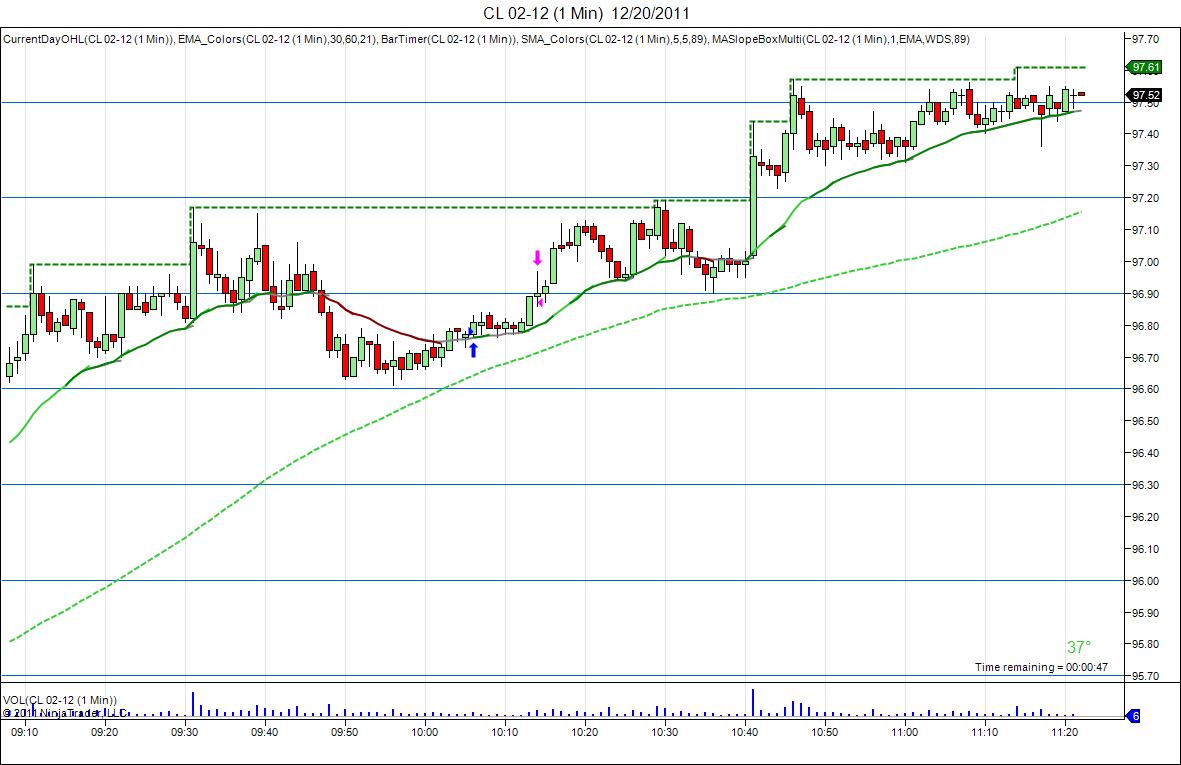Select the green 97.61 price marker

1145,67
